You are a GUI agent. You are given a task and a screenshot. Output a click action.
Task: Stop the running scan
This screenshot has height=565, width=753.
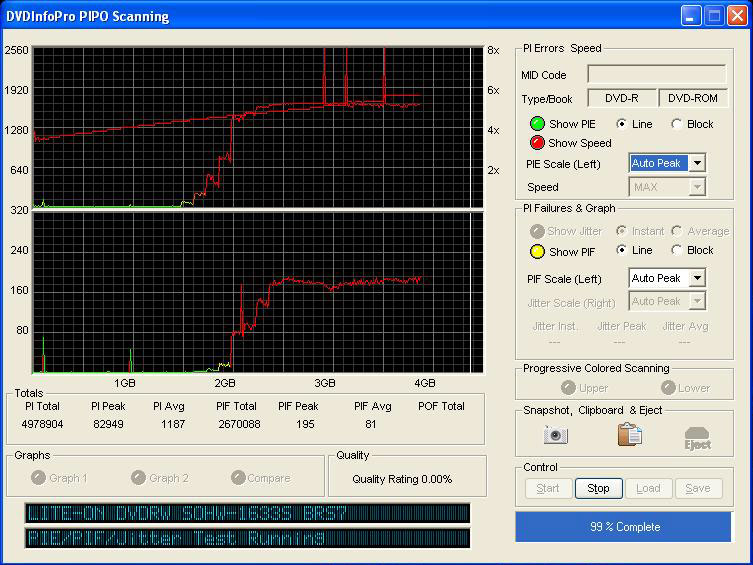tap(598, 488)
